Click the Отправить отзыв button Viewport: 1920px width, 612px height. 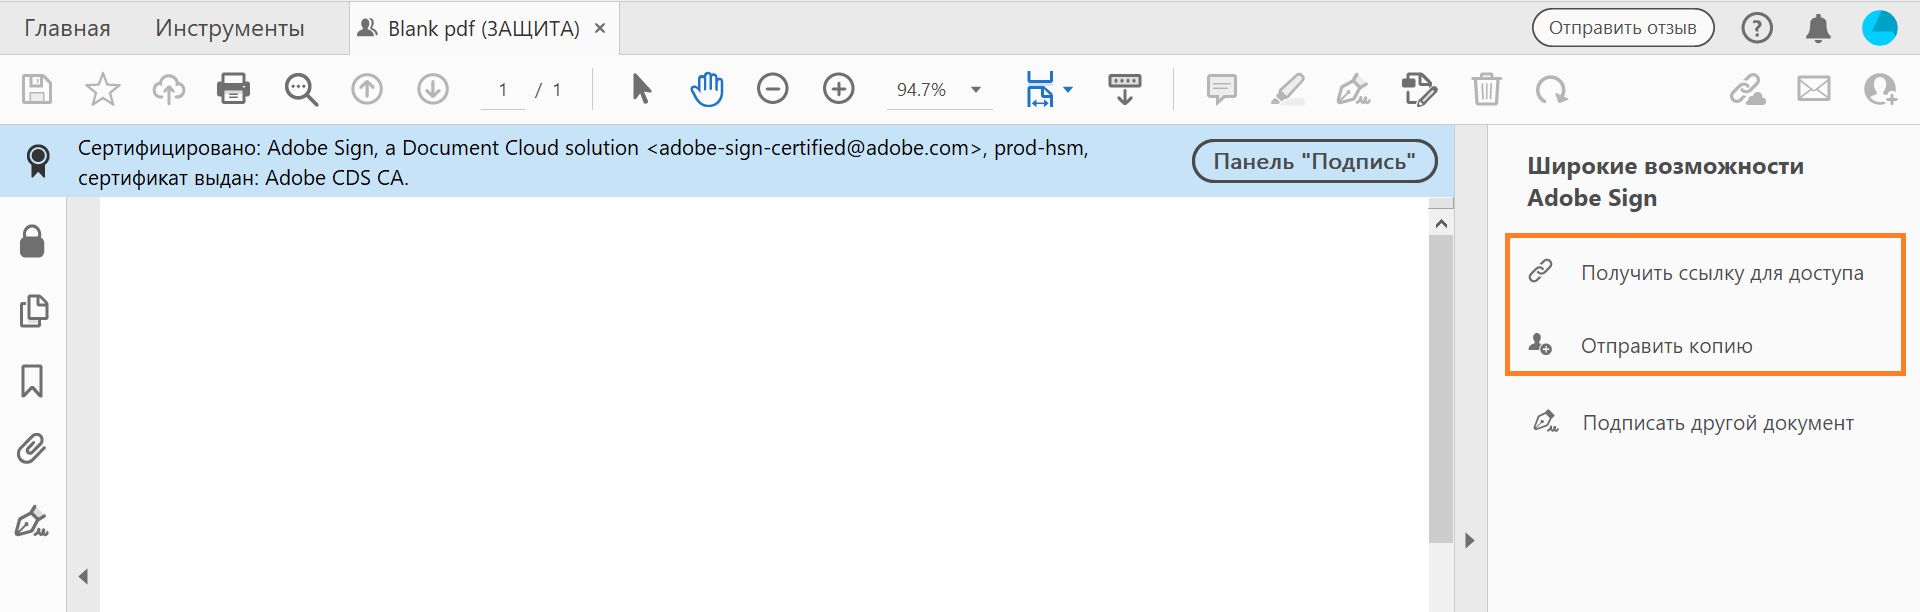(1622, 28)
